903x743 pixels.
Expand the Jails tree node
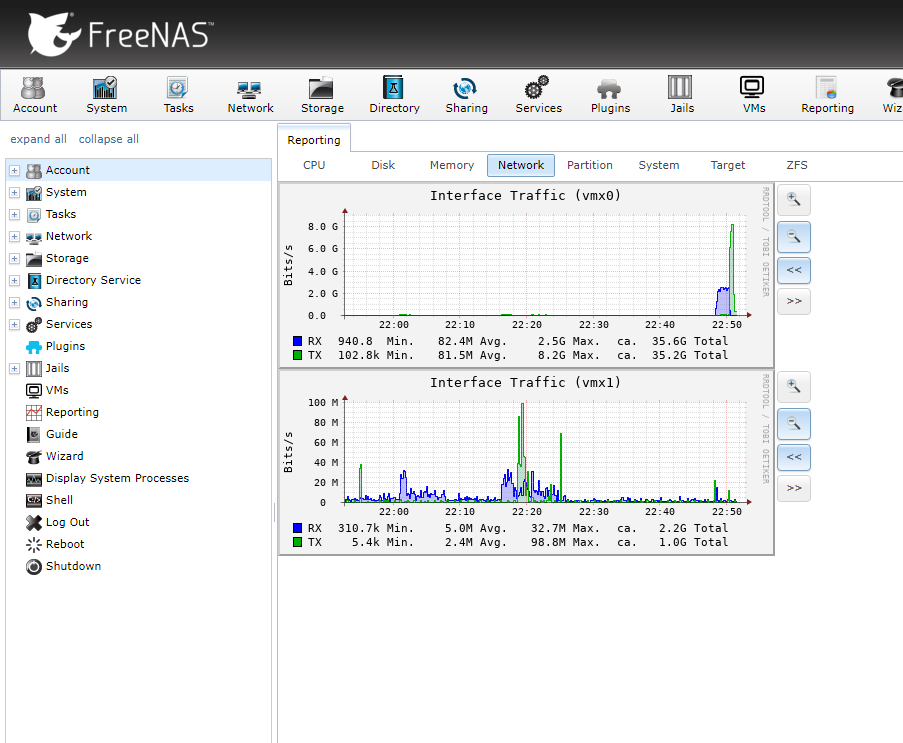tap(14, 369)
